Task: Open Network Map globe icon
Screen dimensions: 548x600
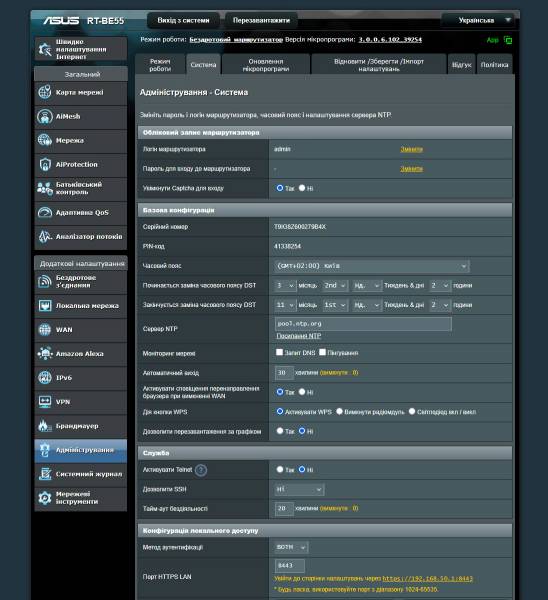Action: click(45, 92)
